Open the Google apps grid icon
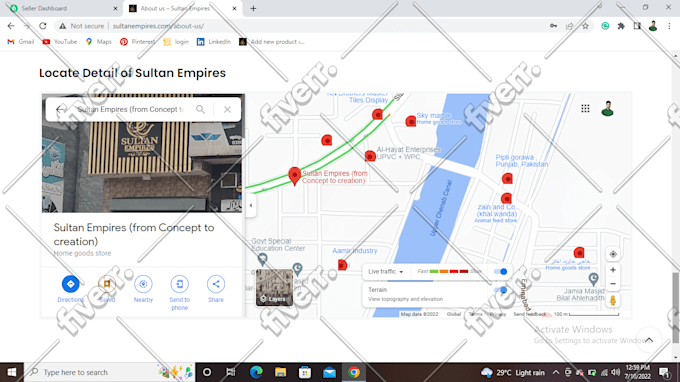The image size is (680, 382). pos(585,108)
